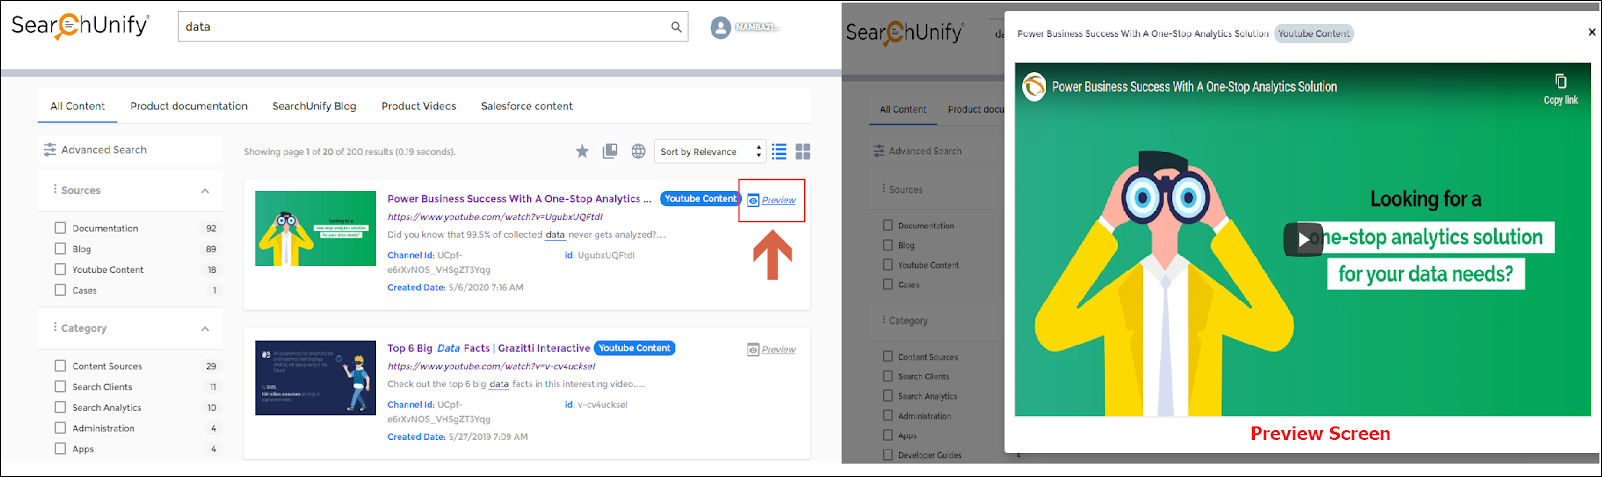Click the search magnifier icon
Screen dimensions: 1602x477
pos(676,27)
